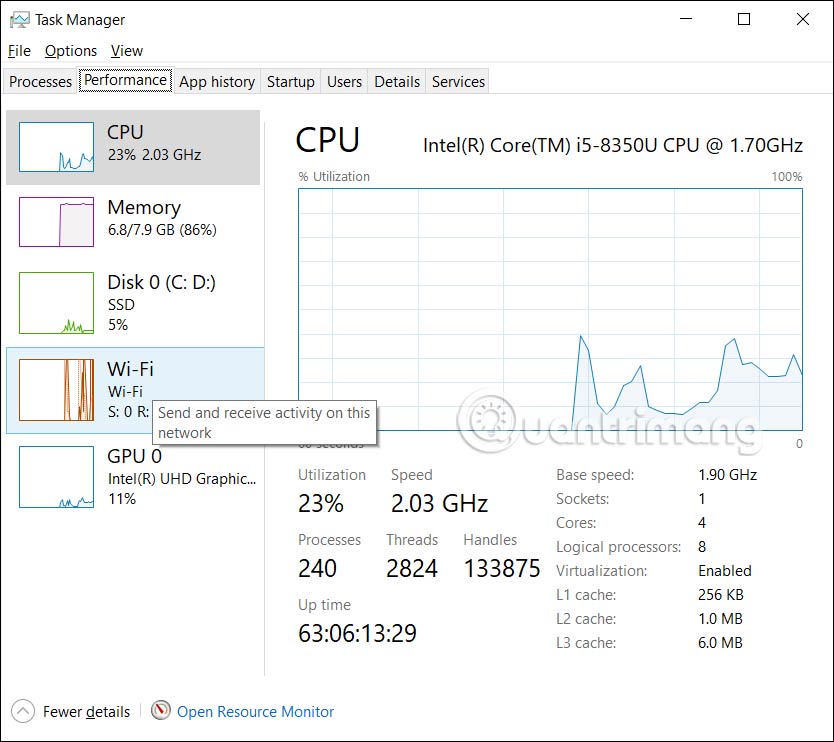Open the Options menu
This screenshot has width=834, height=742.
tap(71, 51)
